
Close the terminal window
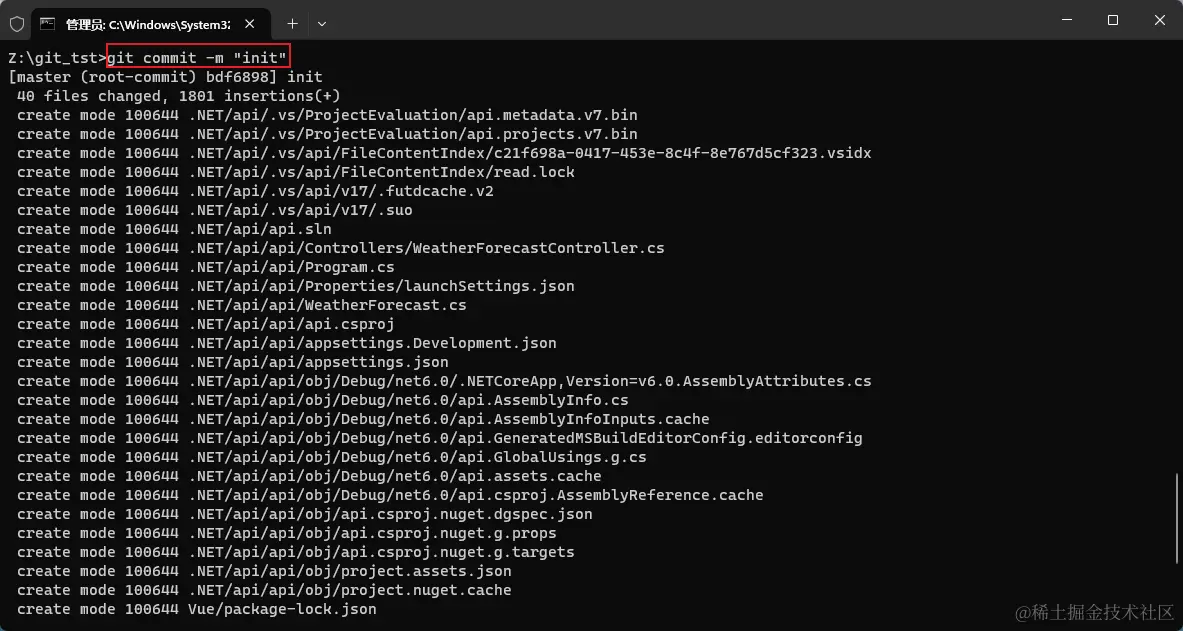point(1159,20)
